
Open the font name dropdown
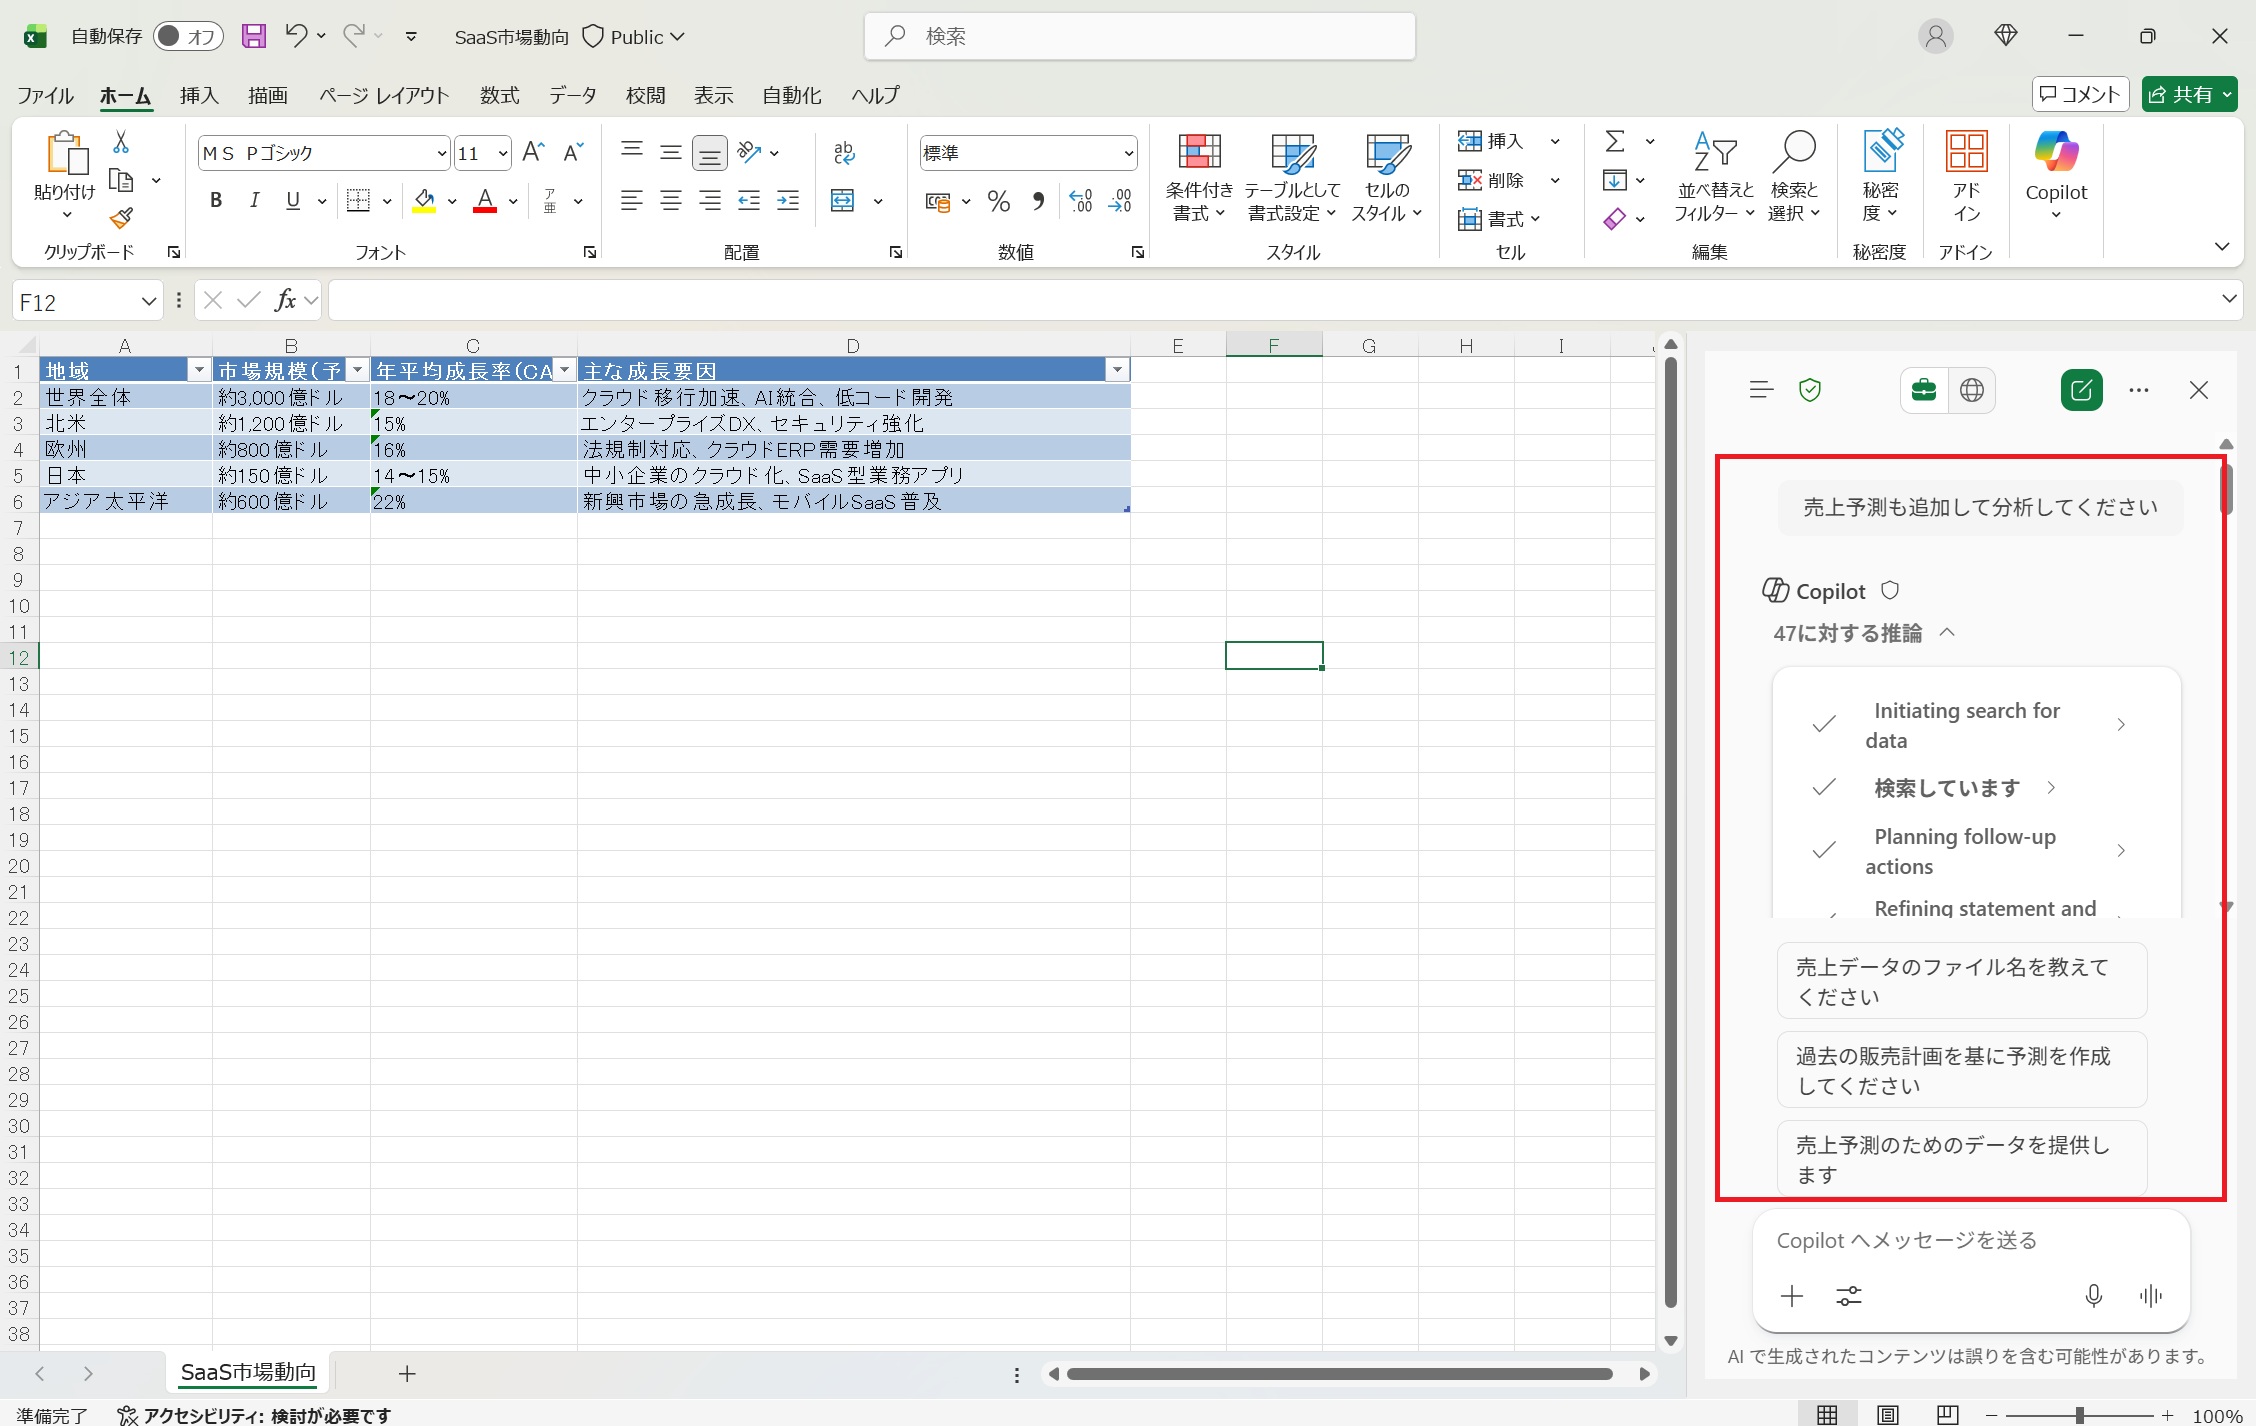441,153
